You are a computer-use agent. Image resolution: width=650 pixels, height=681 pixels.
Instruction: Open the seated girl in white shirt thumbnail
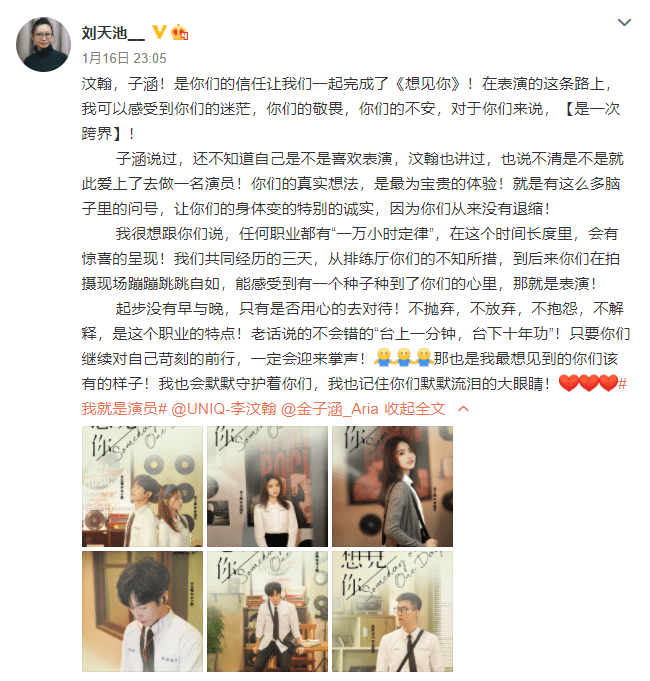pyautogui.click(x=267, y=486)
